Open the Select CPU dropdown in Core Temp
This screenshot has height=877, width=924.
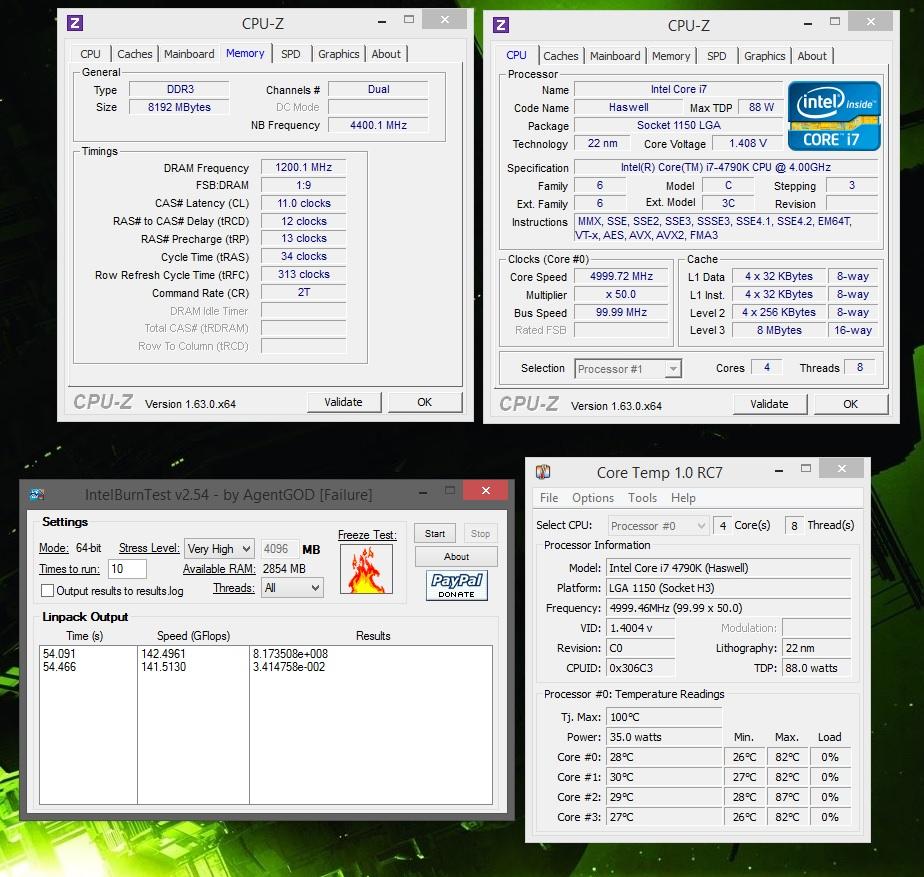[658, 525]
